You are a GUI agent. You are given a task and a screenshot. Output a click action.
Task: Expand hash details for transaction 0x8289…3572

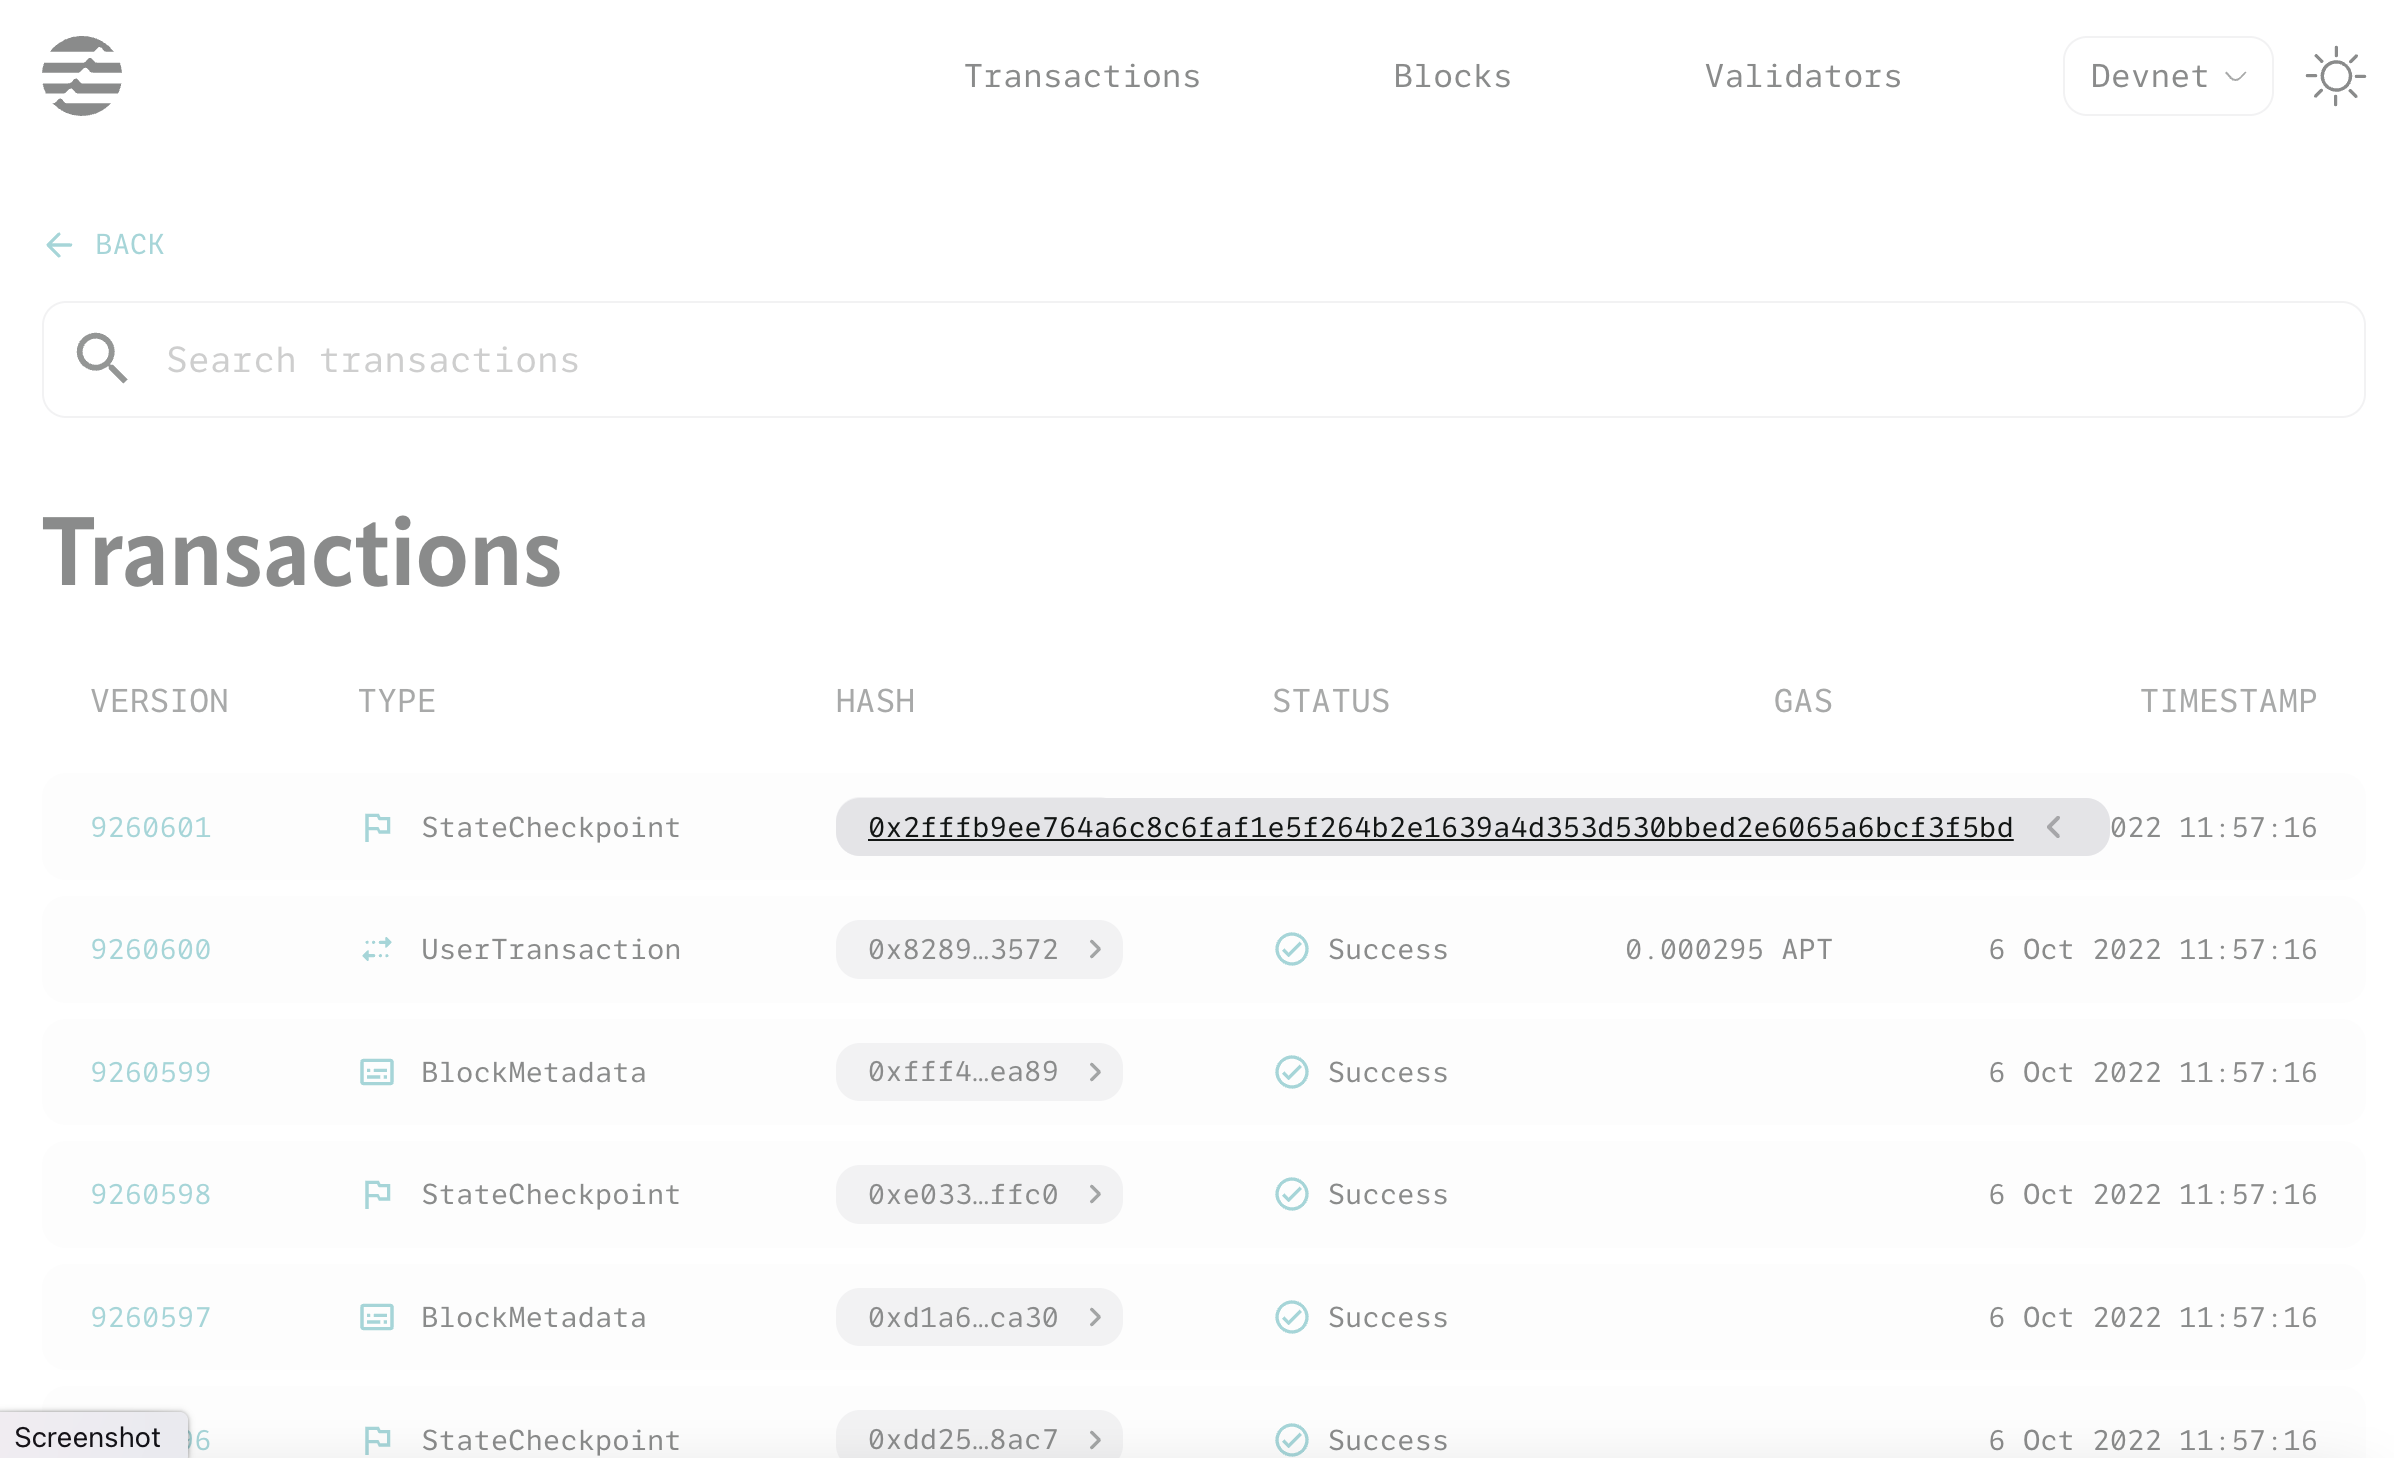[1094, 949]
